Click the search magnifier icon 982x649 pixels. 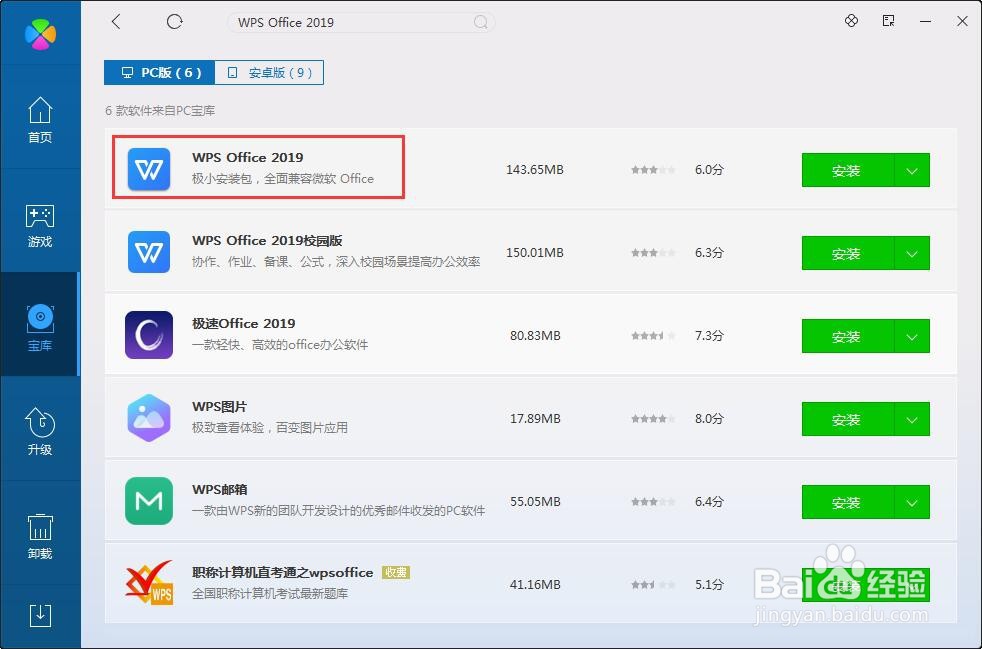click(480, 23)
